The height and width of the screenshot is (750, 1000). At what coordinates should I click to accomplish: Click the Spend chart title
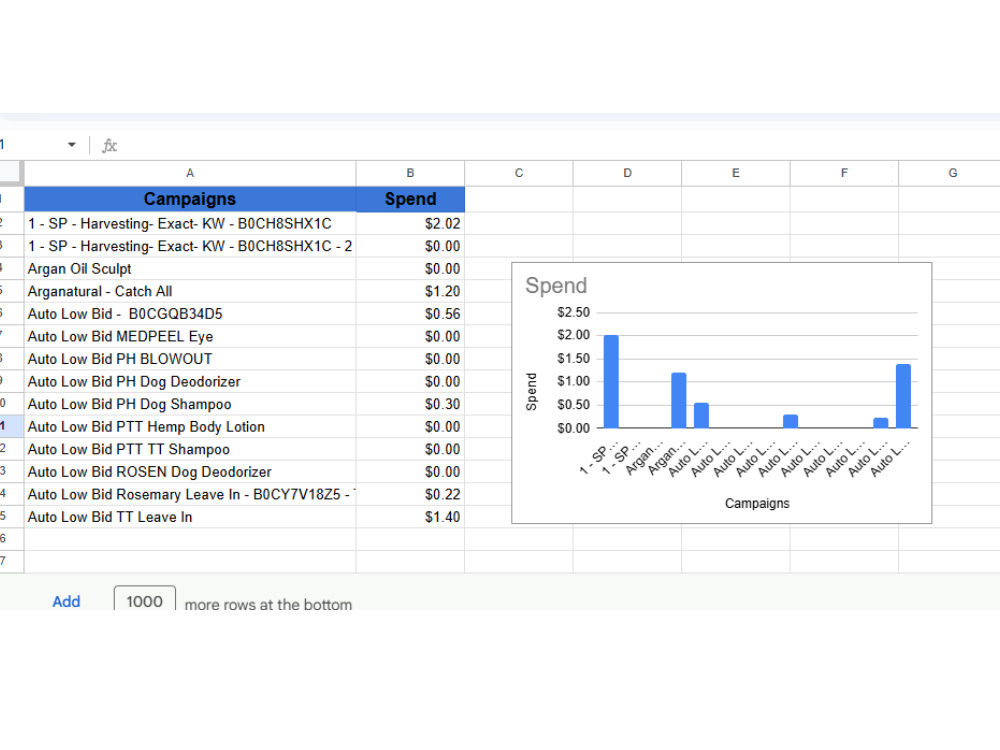point(555,286)
